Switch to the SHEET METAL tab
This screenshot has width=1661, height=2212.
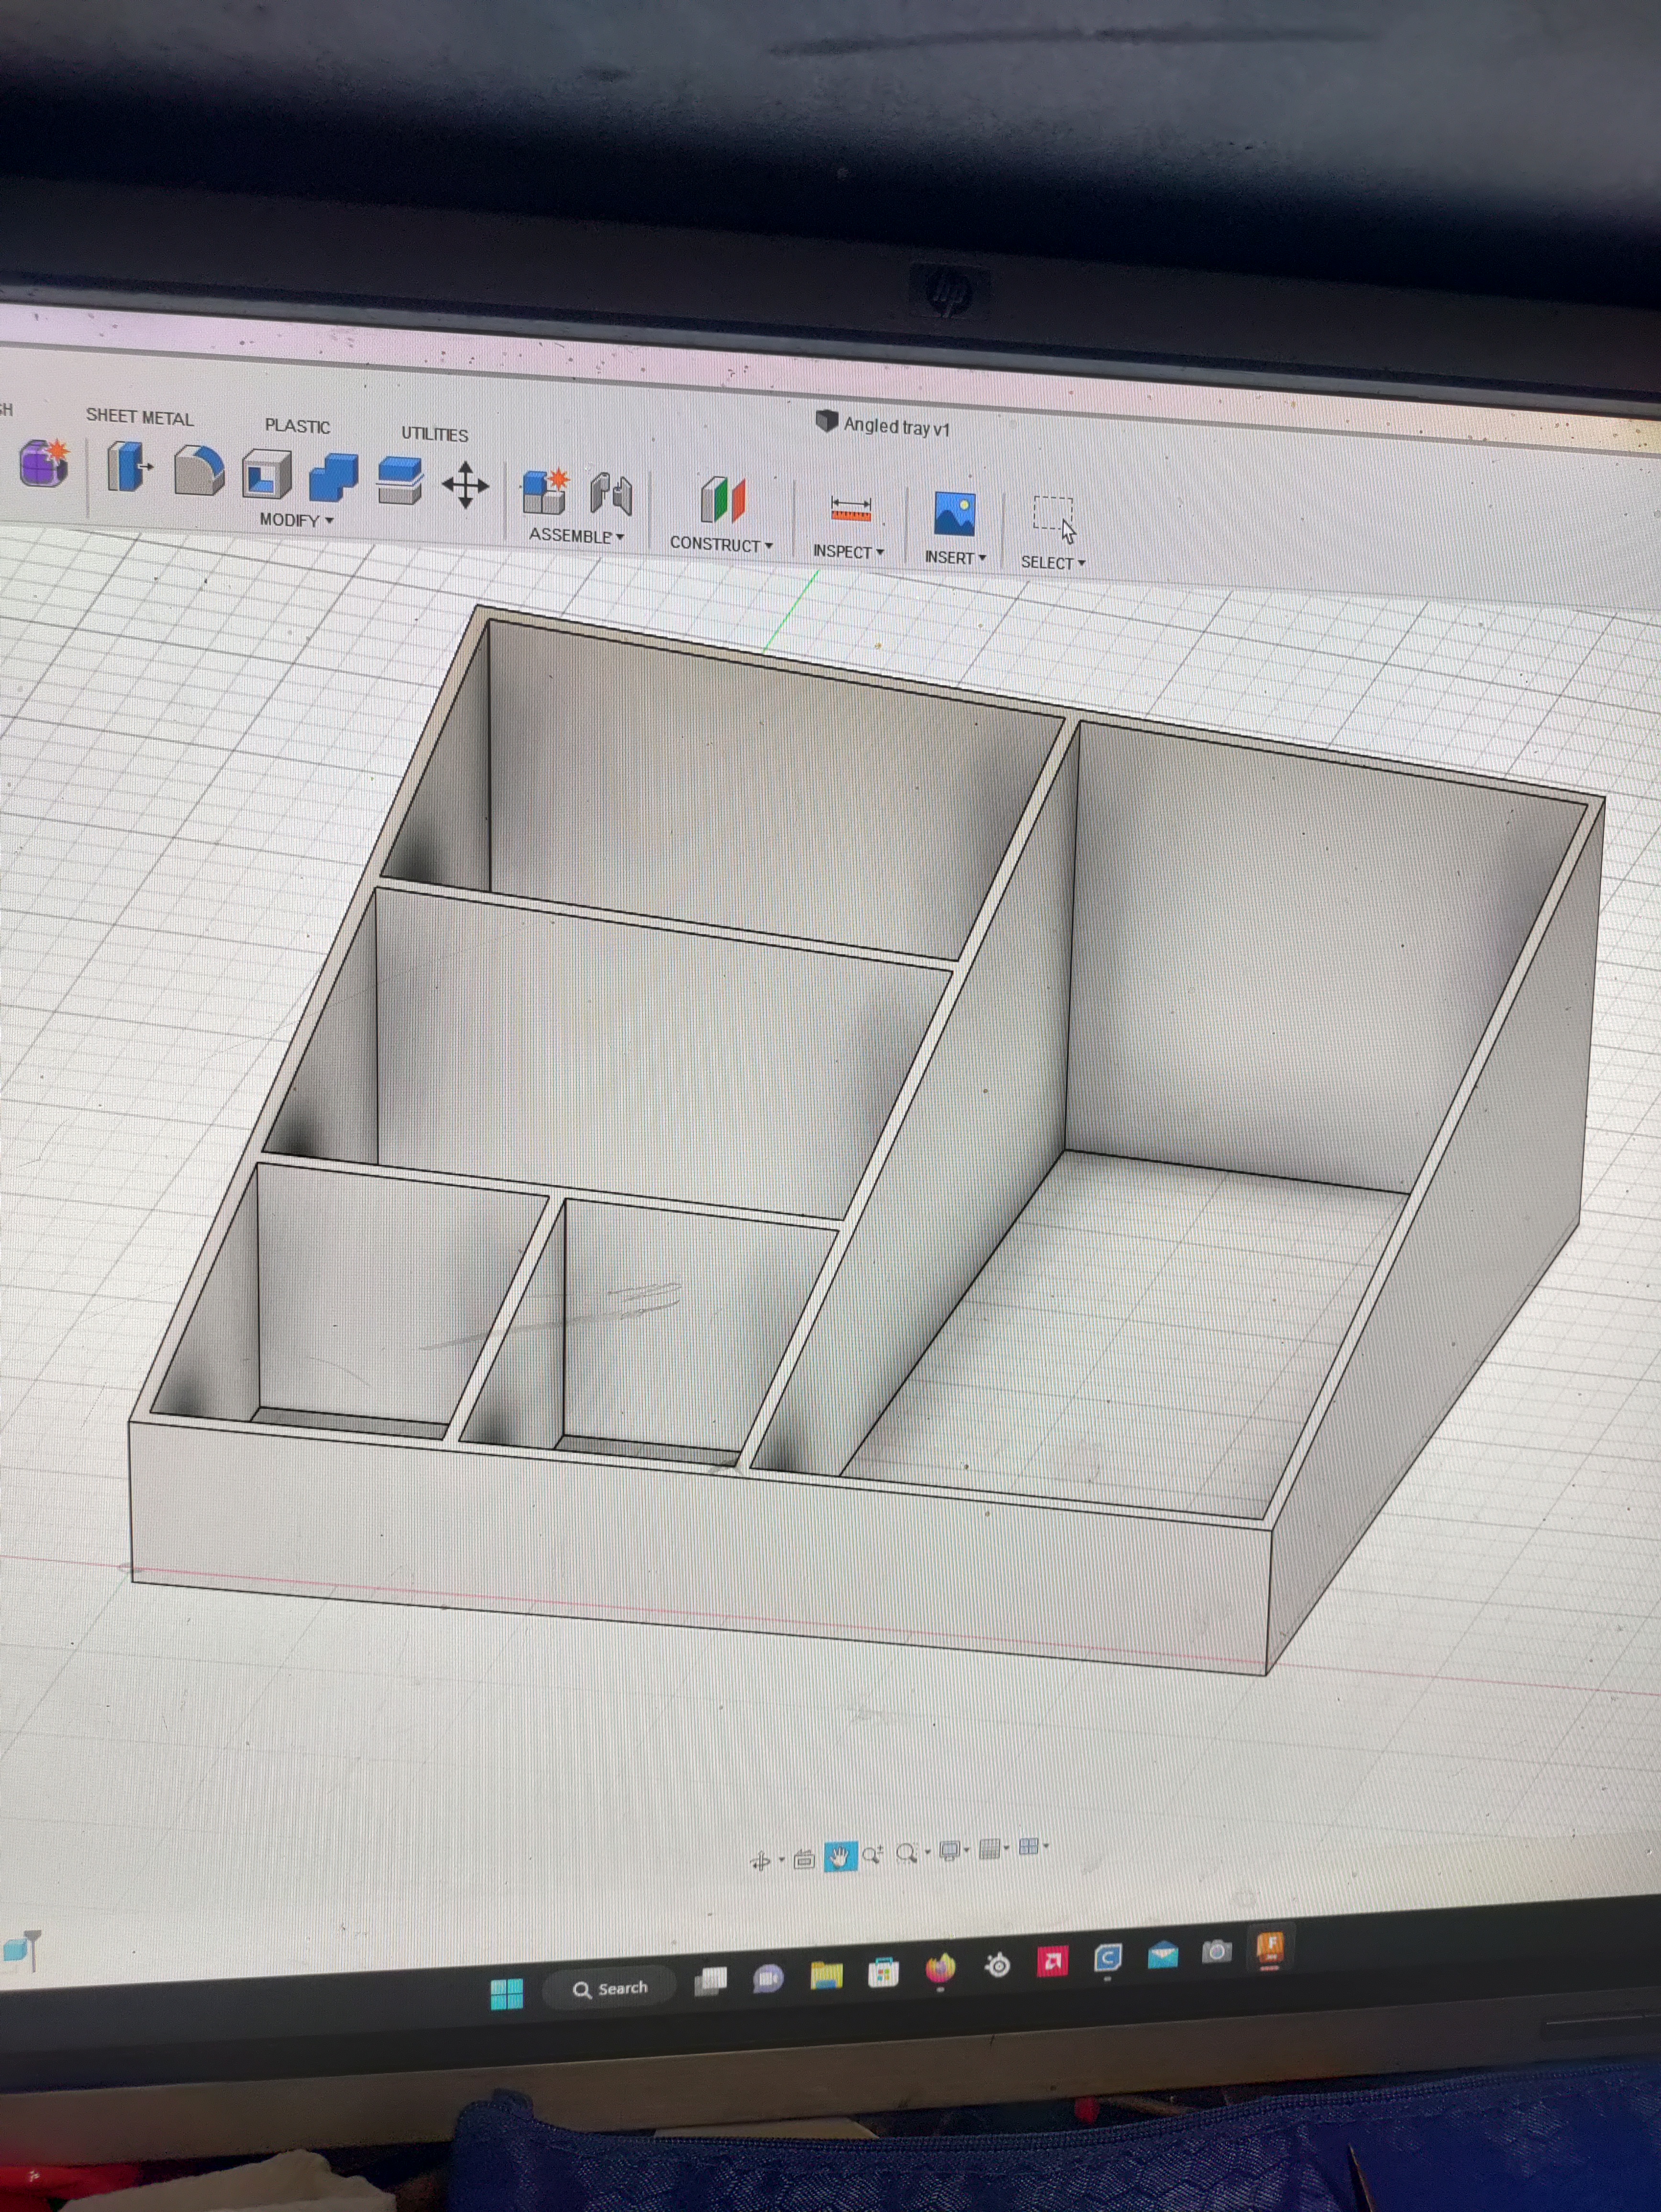140,417
